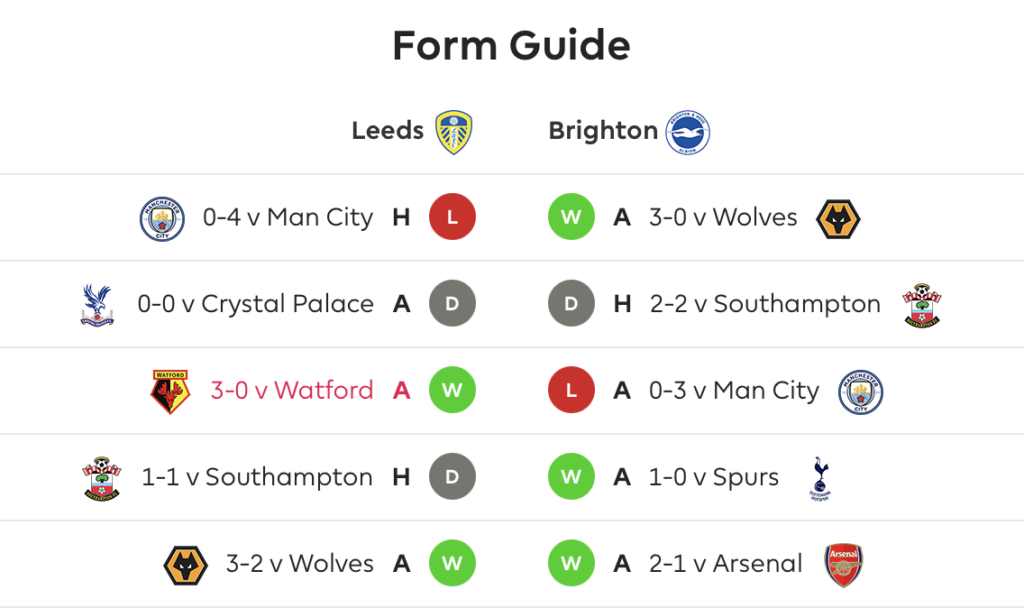Click the Southampton badge beside 2-2 result
Screen dimensions: 1024x608
(x=921, y=305)
